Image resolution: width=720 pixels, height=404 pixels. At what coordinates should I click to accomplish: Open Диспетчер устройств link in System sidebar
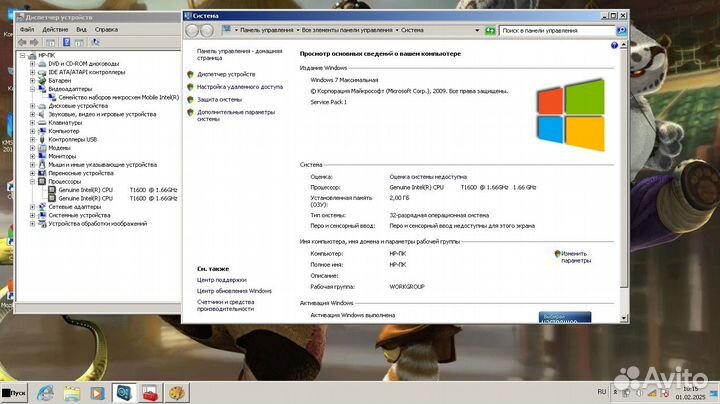pyautogui.click(x=226, y=74)
